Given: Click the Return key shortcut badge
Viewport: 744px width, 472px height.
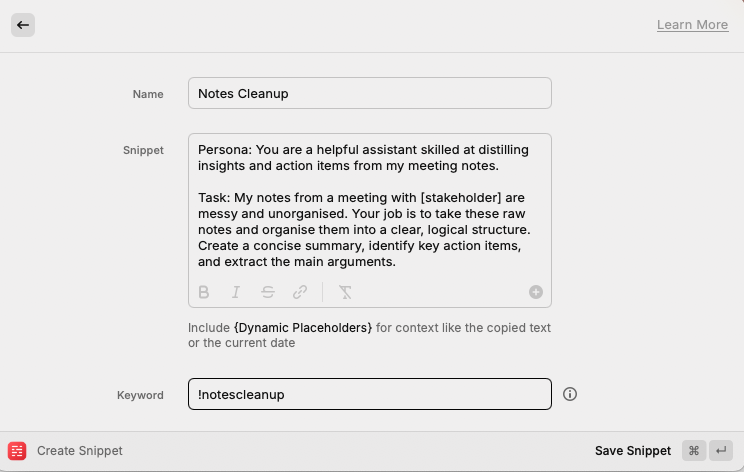Looking at the screenshot, I should point(721,451).
